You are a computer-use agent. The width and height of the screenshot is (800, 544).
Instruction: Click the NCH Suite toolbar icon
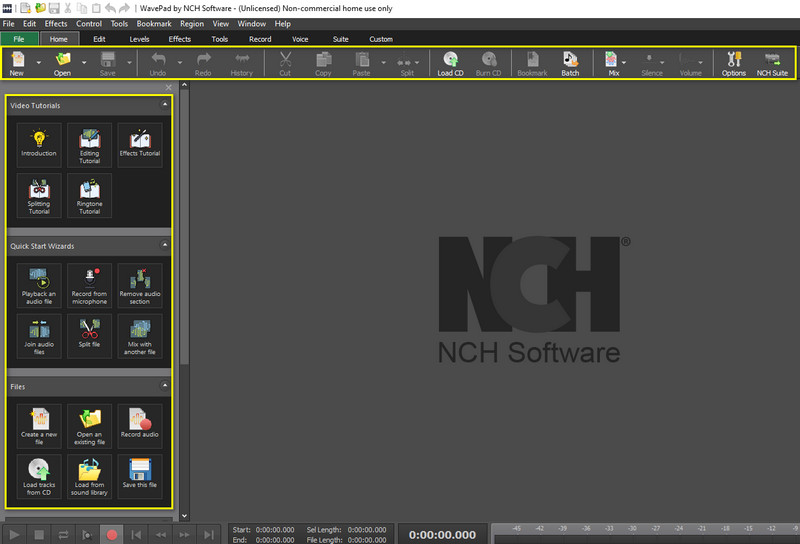(x=771, y=64)
